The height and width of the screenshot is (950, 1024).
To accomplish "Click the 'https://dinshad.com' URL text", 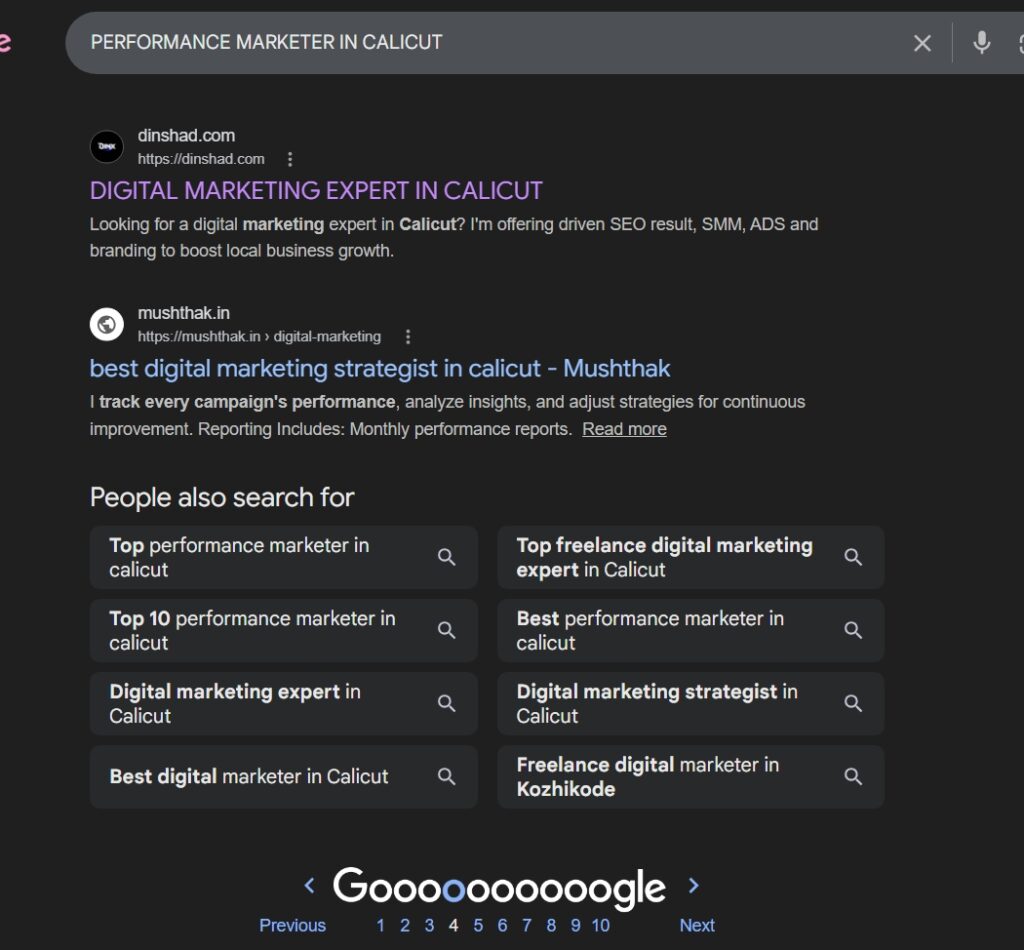I will [x=201, y=158].
